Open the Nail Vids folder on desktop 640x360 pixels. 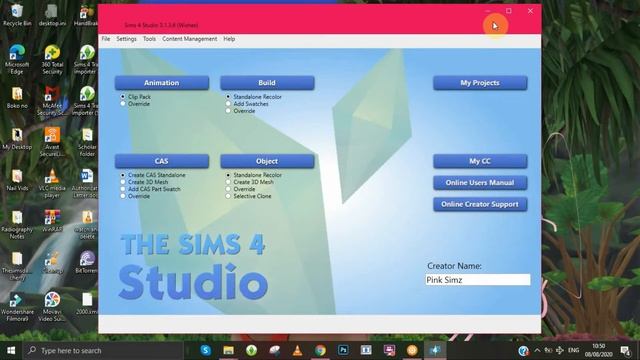tap(17, 180)
